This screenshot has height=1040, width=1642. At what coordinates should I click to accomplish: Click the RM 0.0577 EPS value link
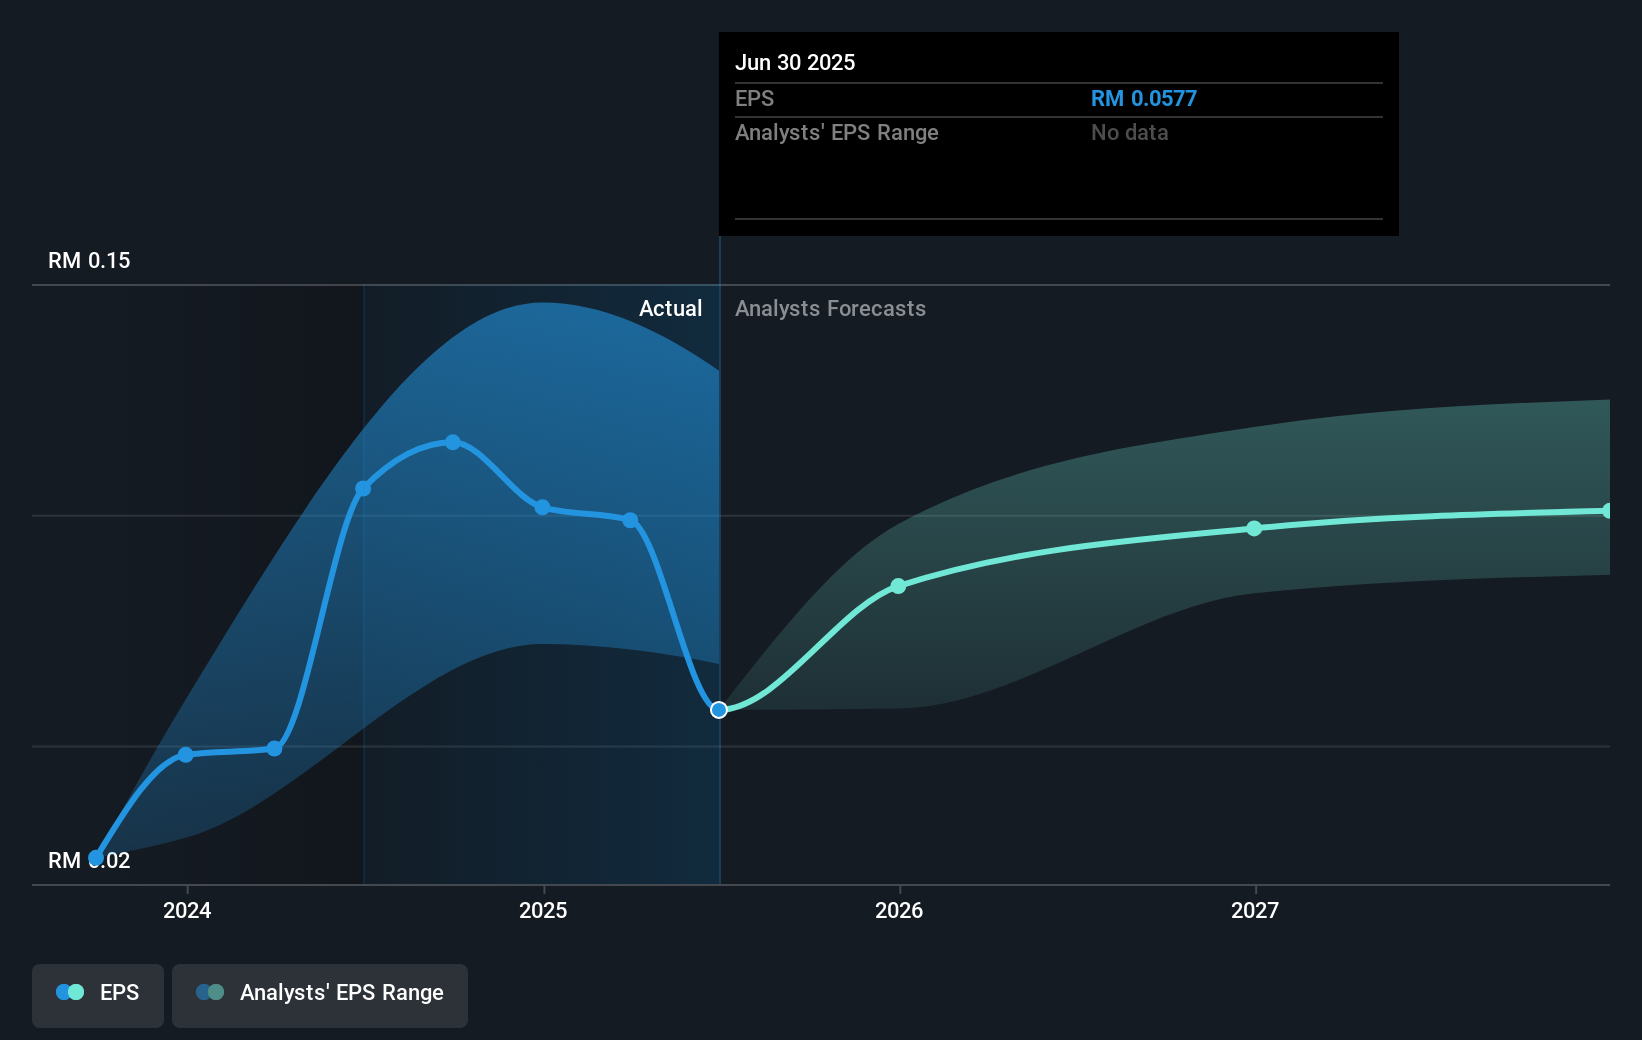(x=1143, y=98)
